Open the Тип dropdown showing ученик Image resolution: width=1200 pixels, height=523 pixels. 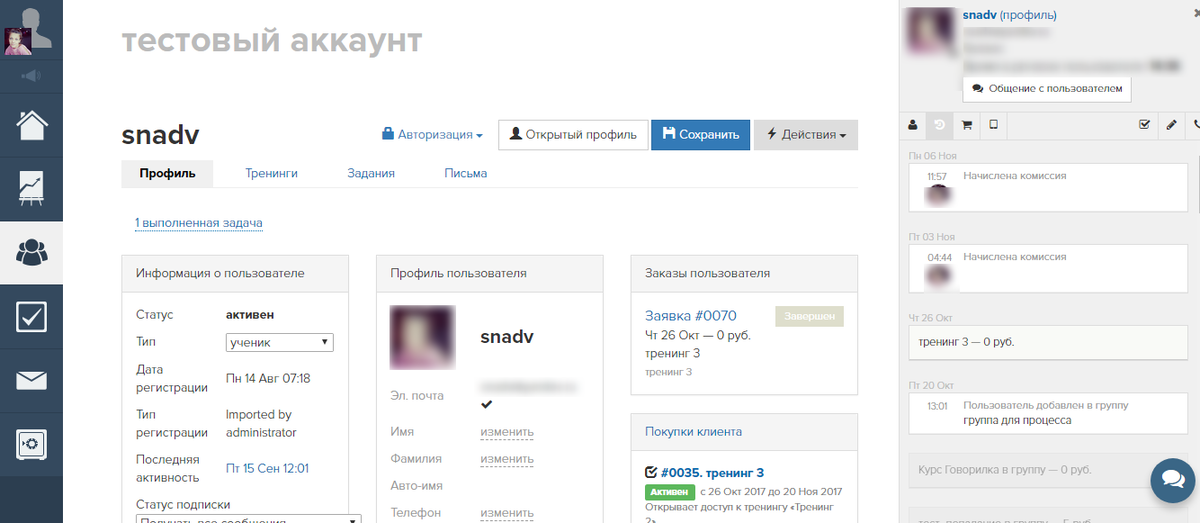tap(280, 343)
